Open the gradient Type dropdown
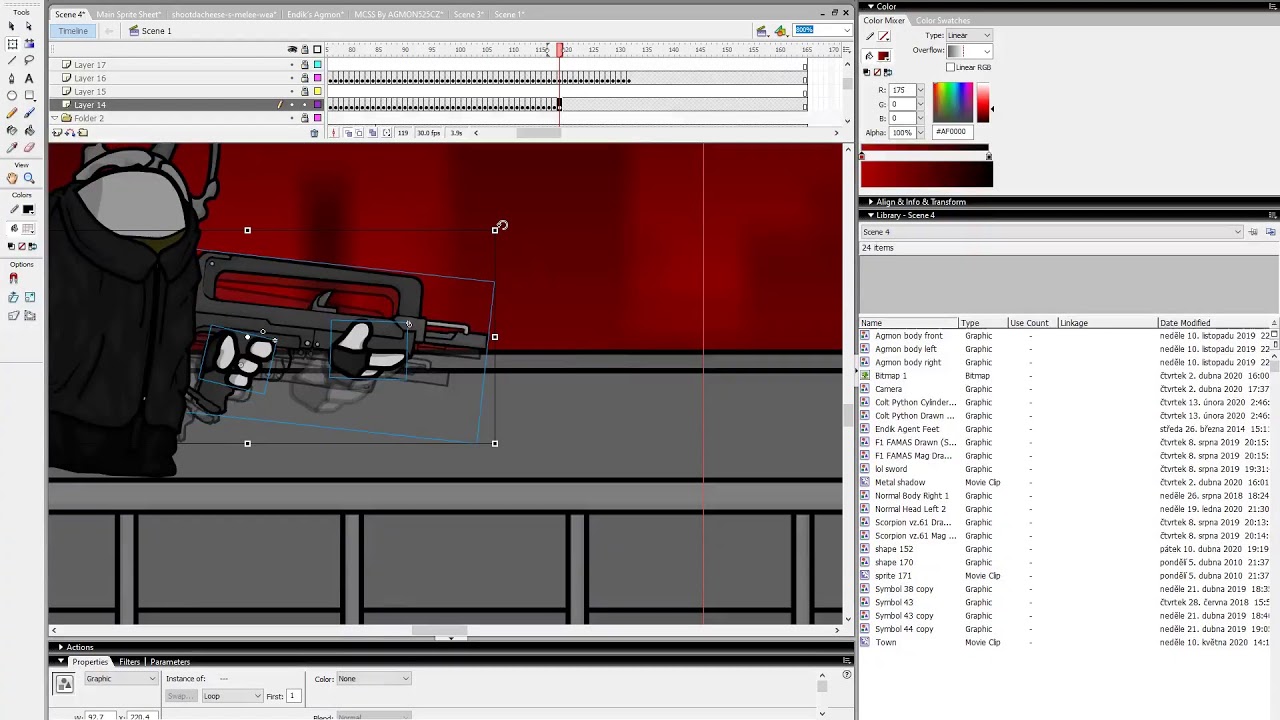The image size is (1280, 720). tap(969, 35)
